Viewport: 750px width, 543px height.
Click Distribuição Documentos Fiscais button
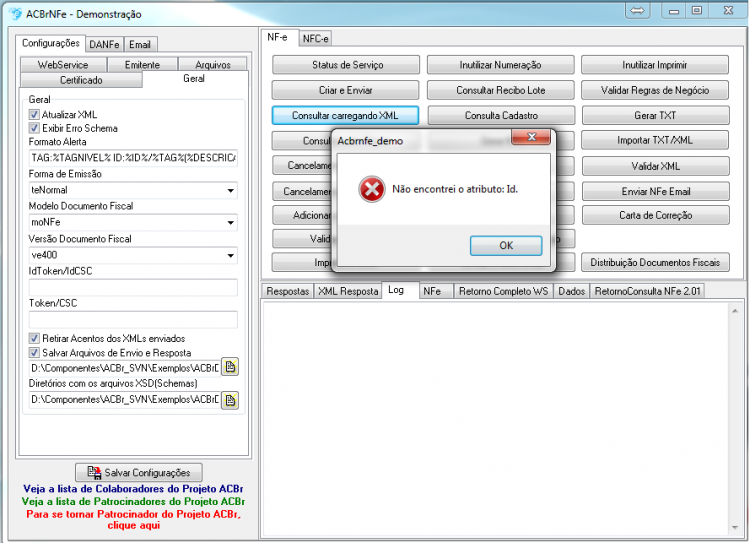tap(655, 262)
